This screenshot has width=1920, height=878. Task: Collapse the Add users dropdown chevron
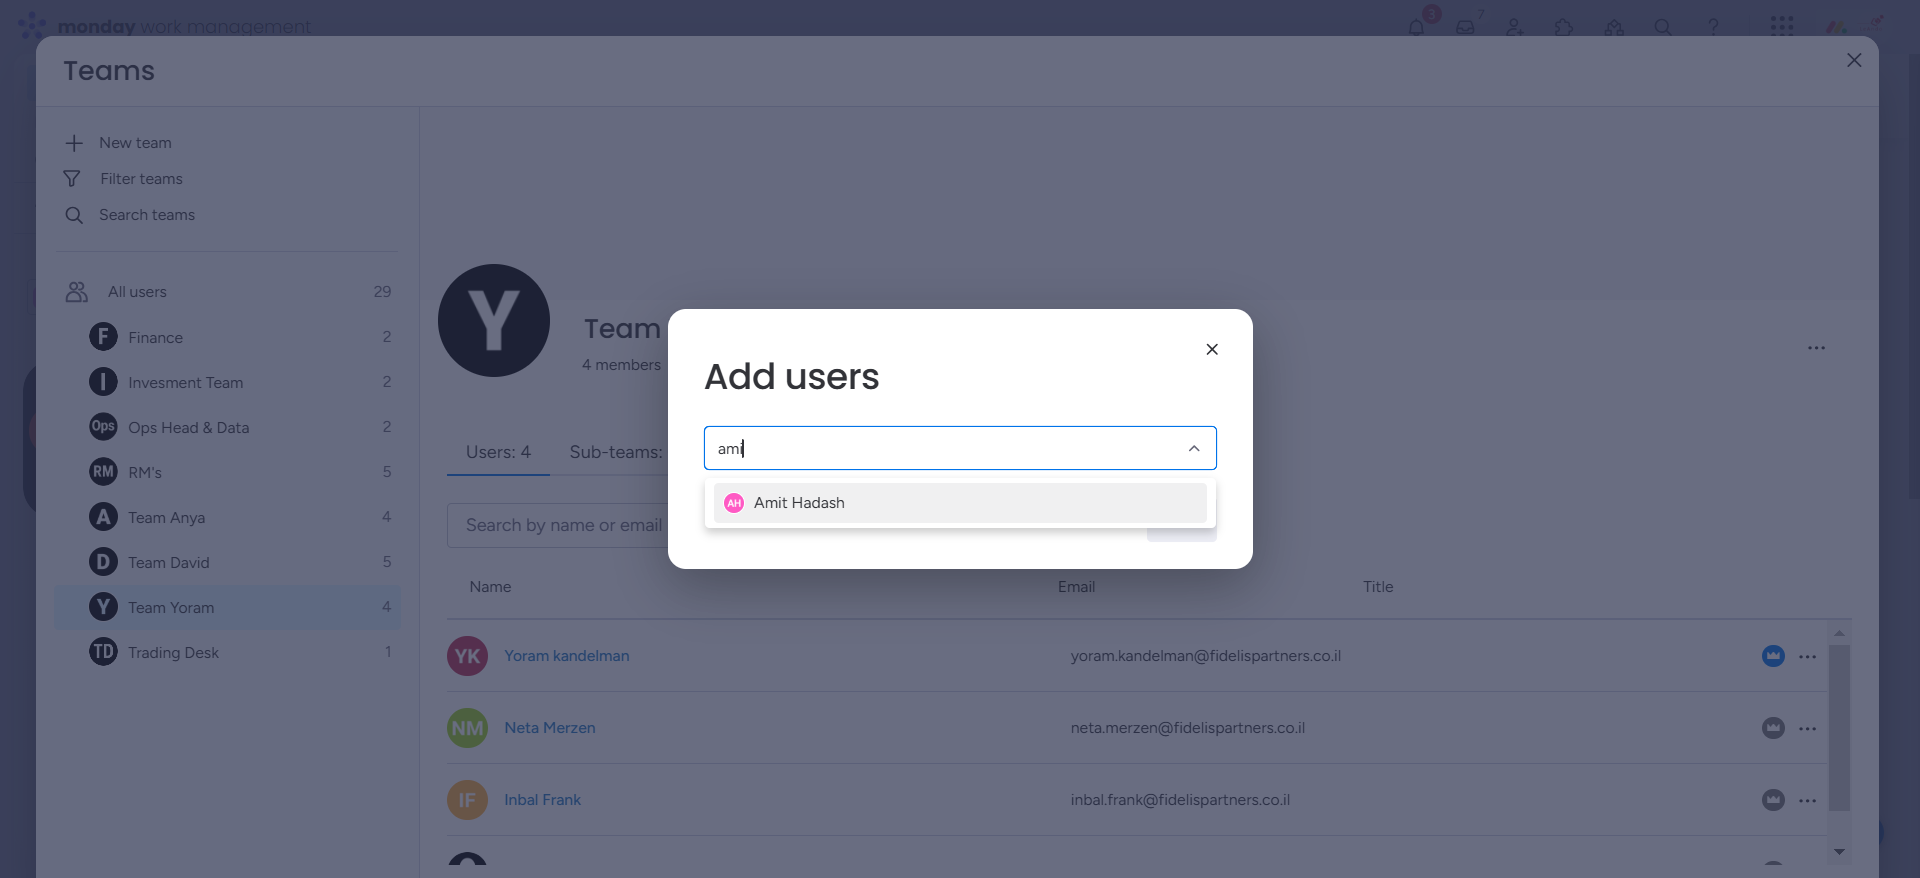click(x=1194, y=449)
